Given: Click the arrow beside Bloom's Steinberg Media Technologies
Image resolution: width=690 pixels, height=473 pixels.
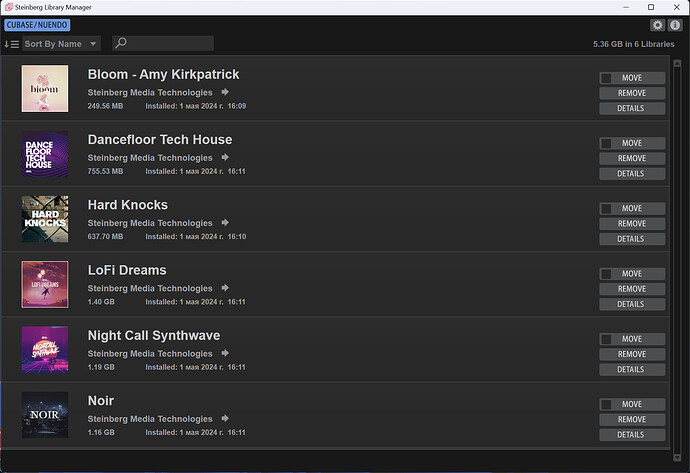Looking at the screenshot, I should click(x=225, y=92).
